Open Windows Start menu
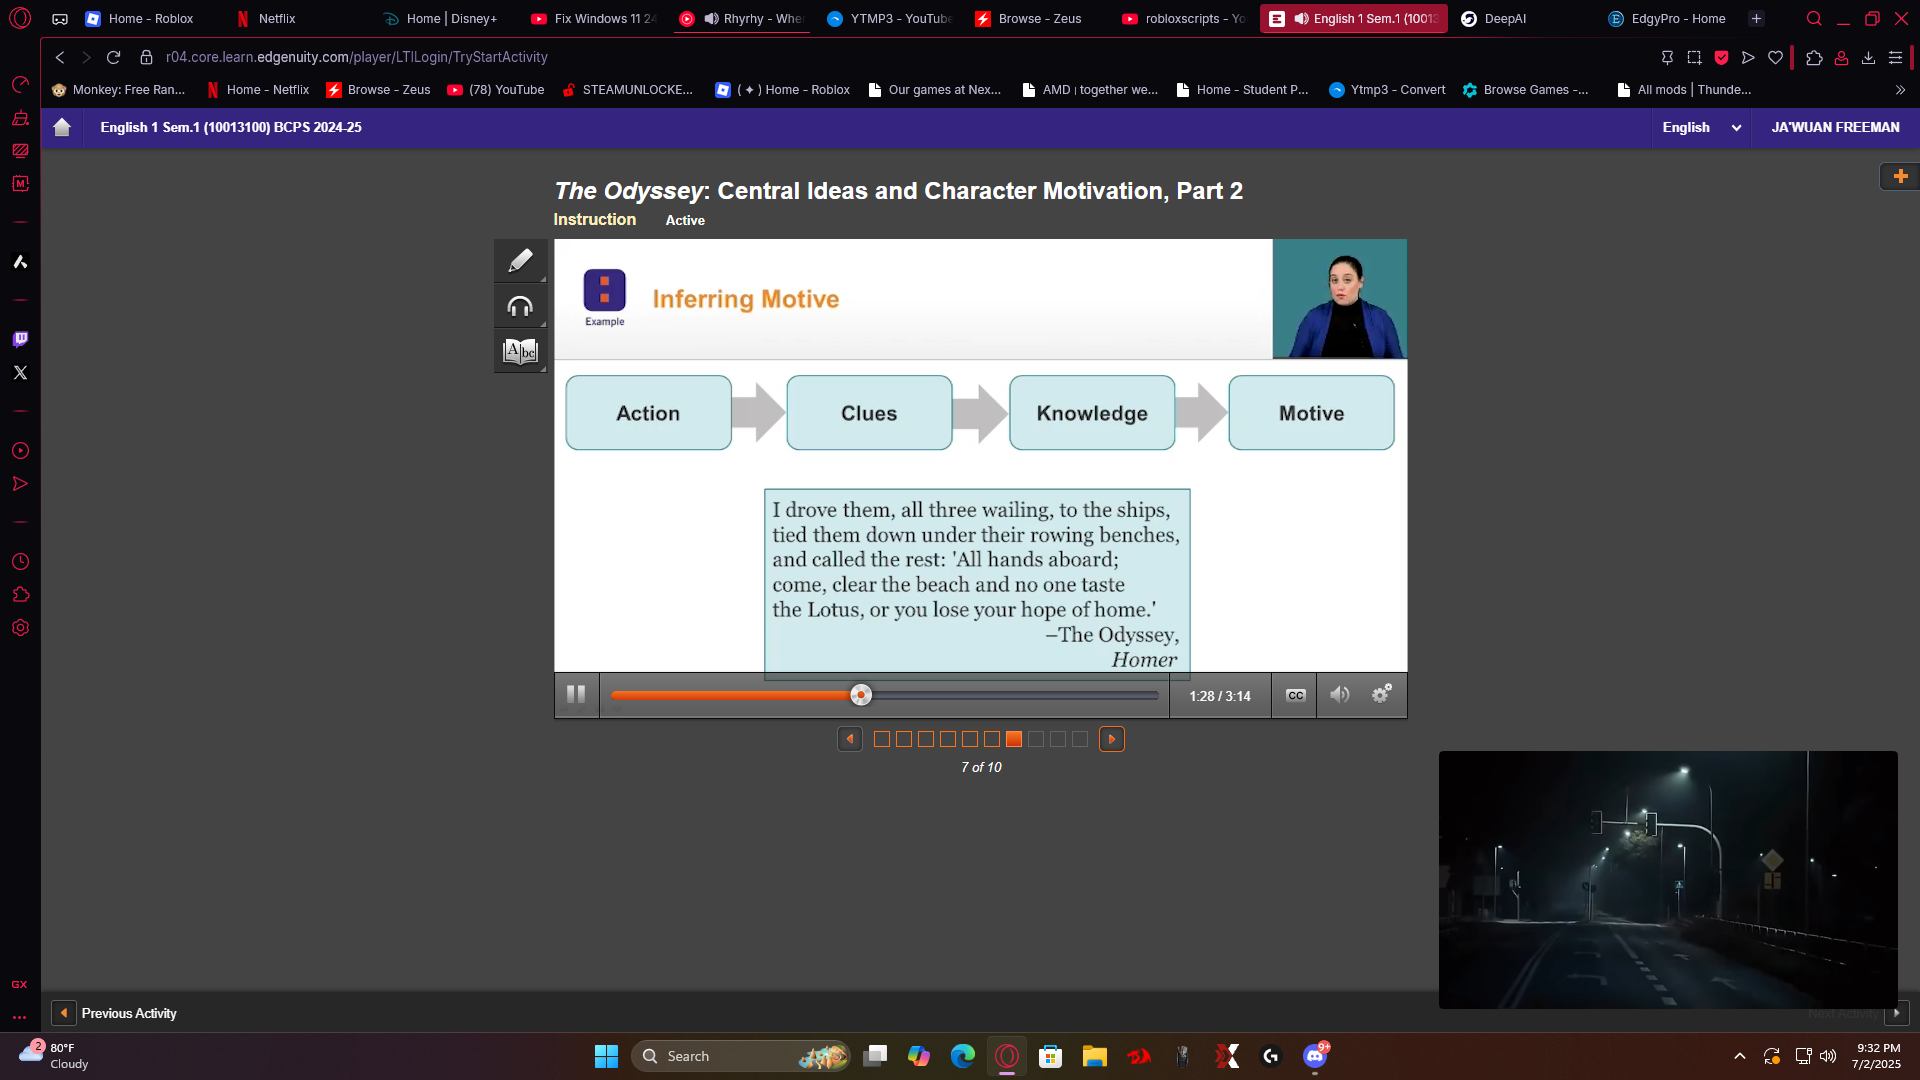This screenshot has height=1080, width=1920. click(x=606, y=1056)
